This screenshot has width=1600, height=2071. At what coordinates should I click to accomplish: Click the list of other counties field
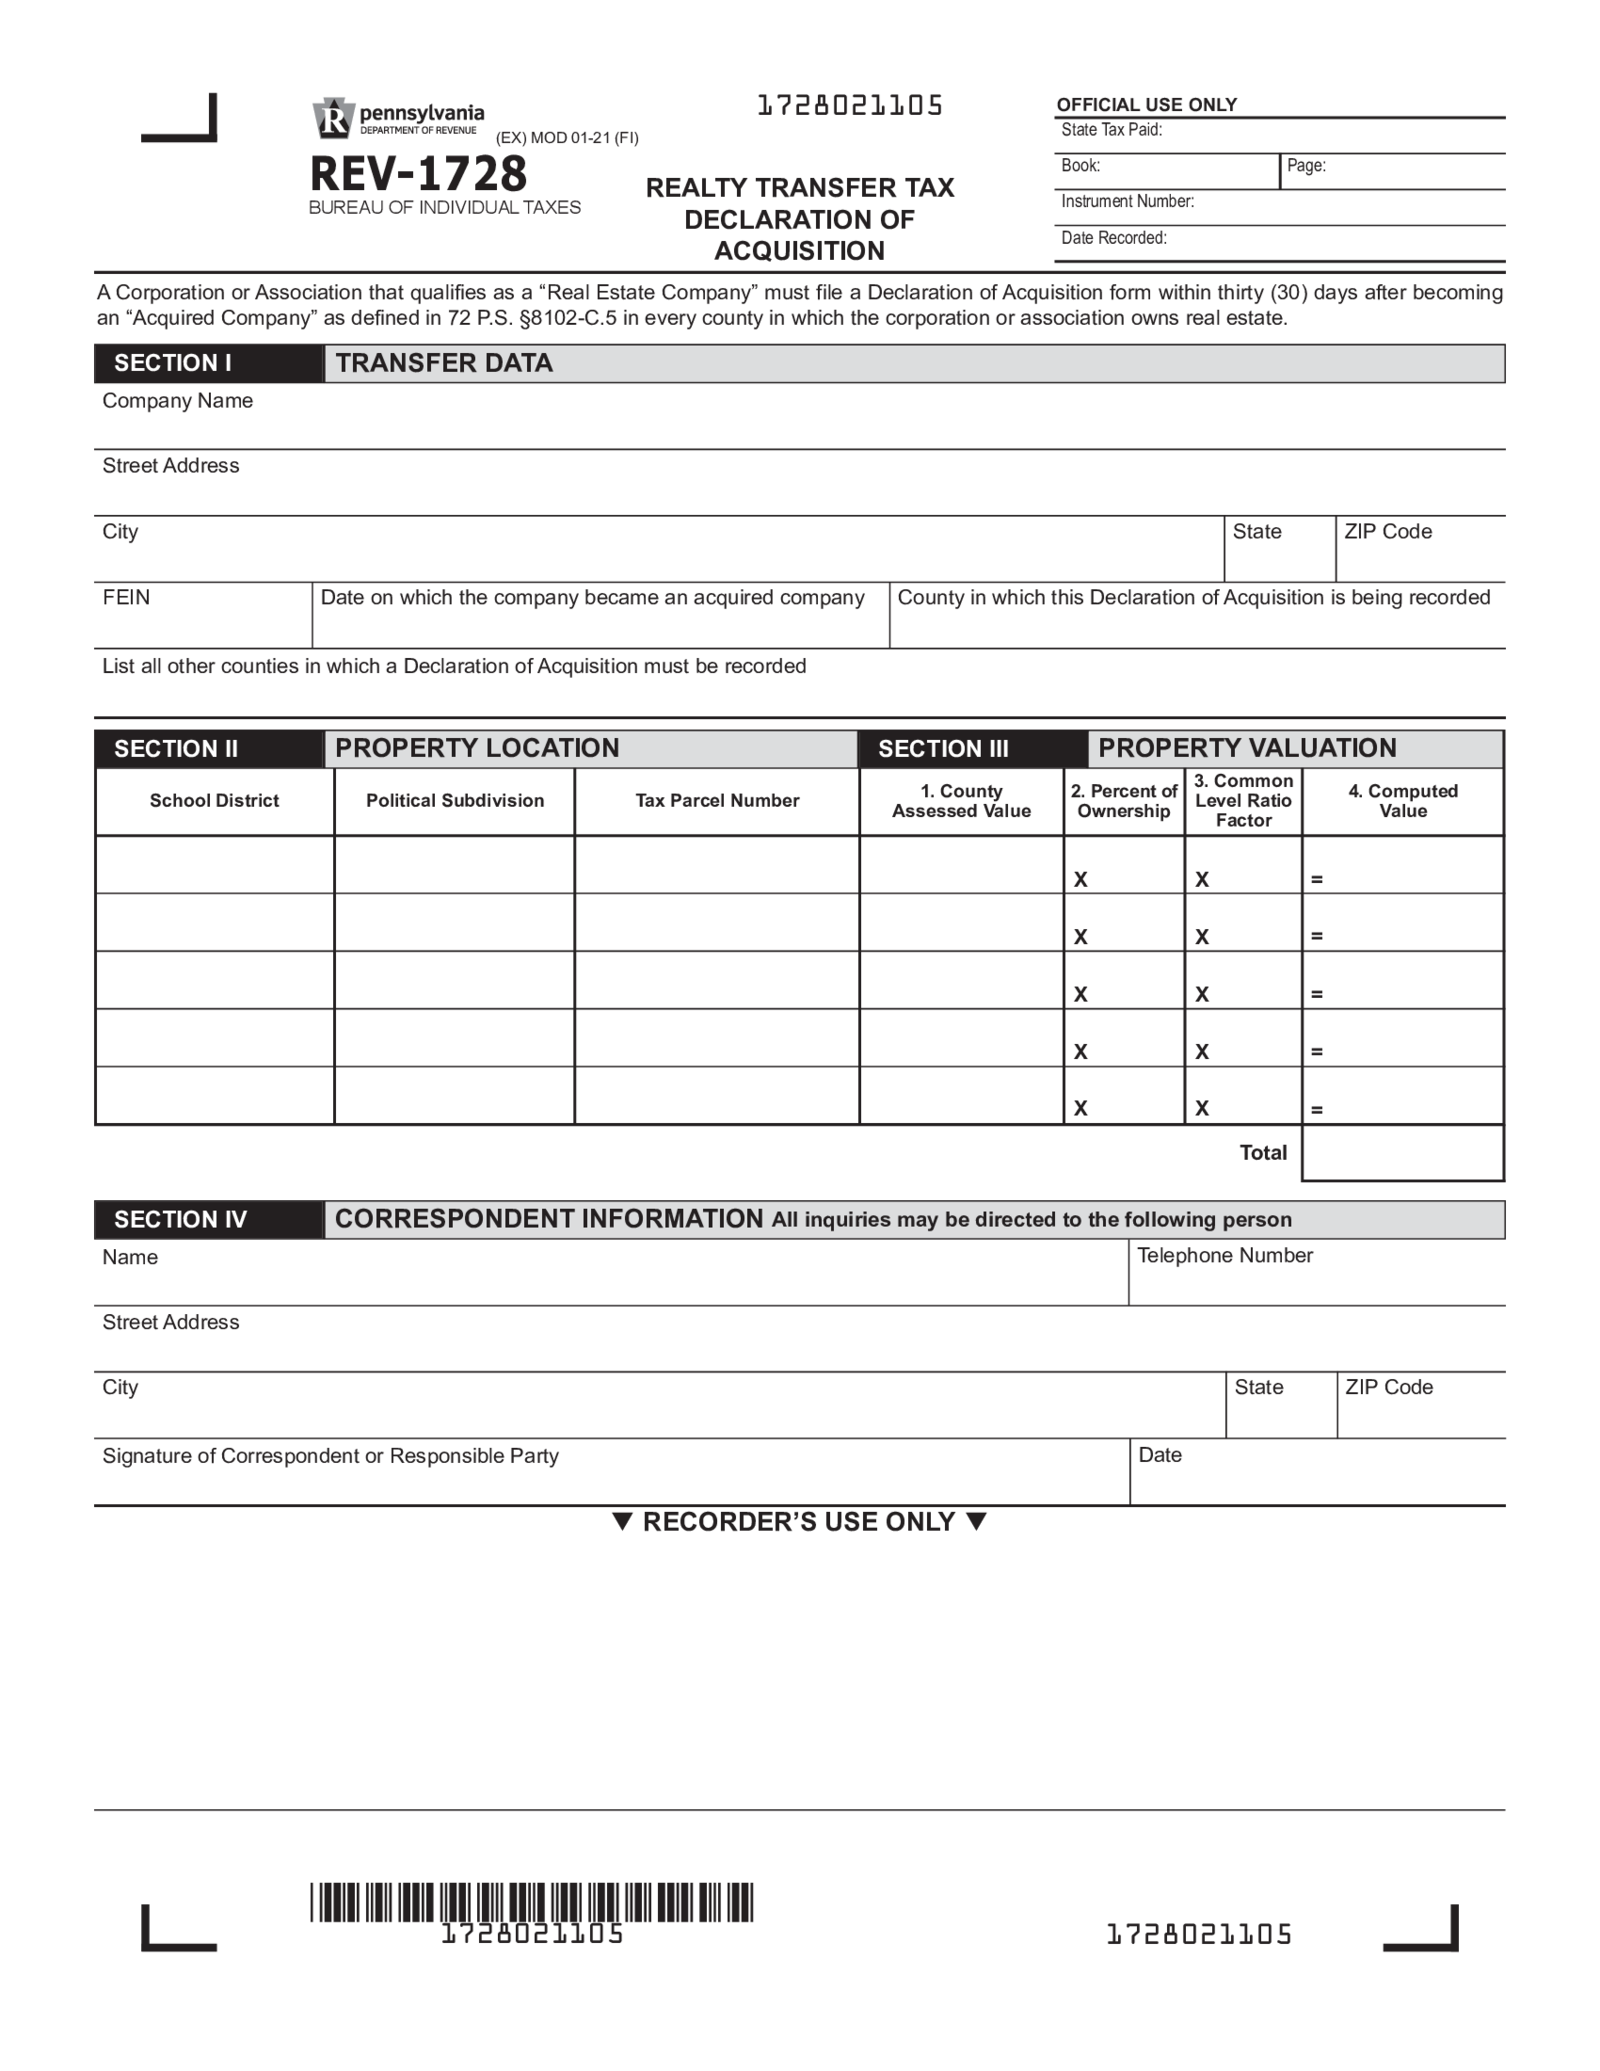800,683
